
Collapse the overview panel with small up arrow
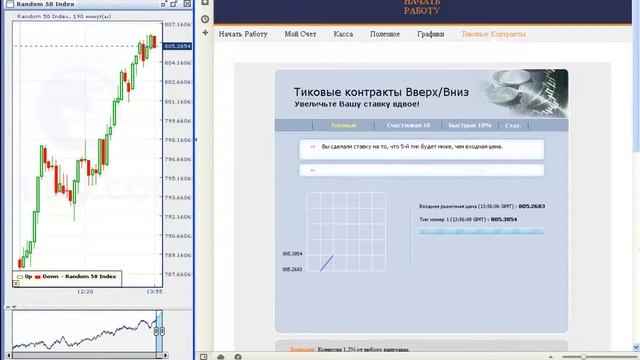[x=8, y=307]
